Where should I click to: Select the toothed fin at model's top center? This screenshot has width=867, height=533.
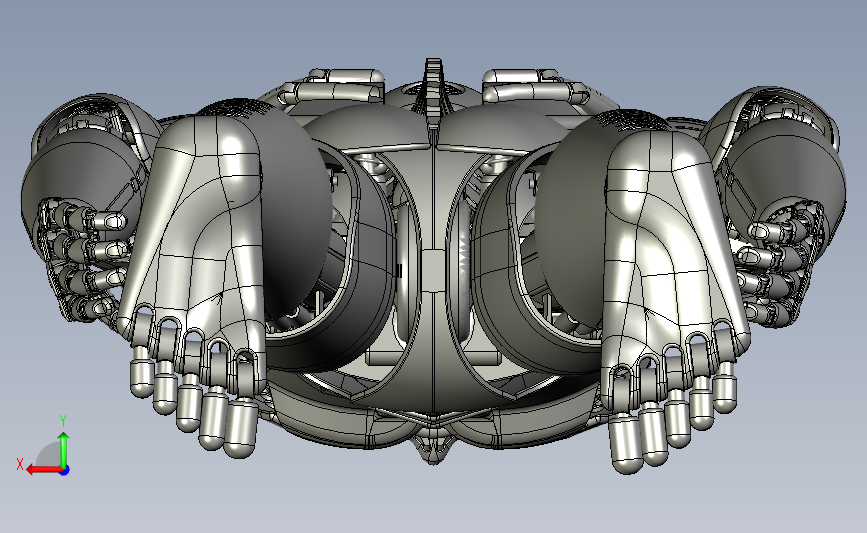point(434,95)
